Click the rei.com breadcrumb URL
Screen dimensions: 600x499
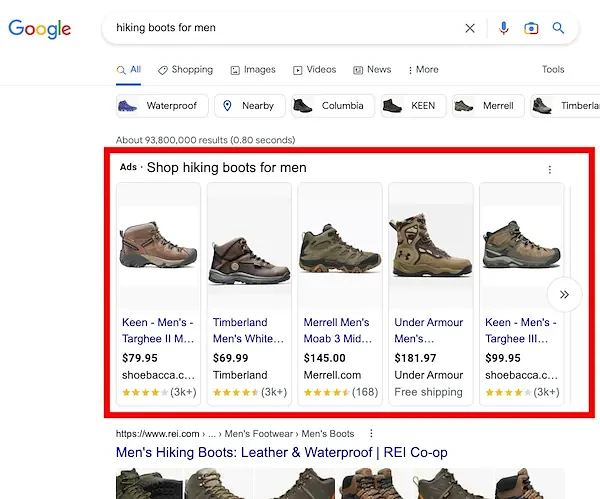pyautogui.click(x=235, y=434)
